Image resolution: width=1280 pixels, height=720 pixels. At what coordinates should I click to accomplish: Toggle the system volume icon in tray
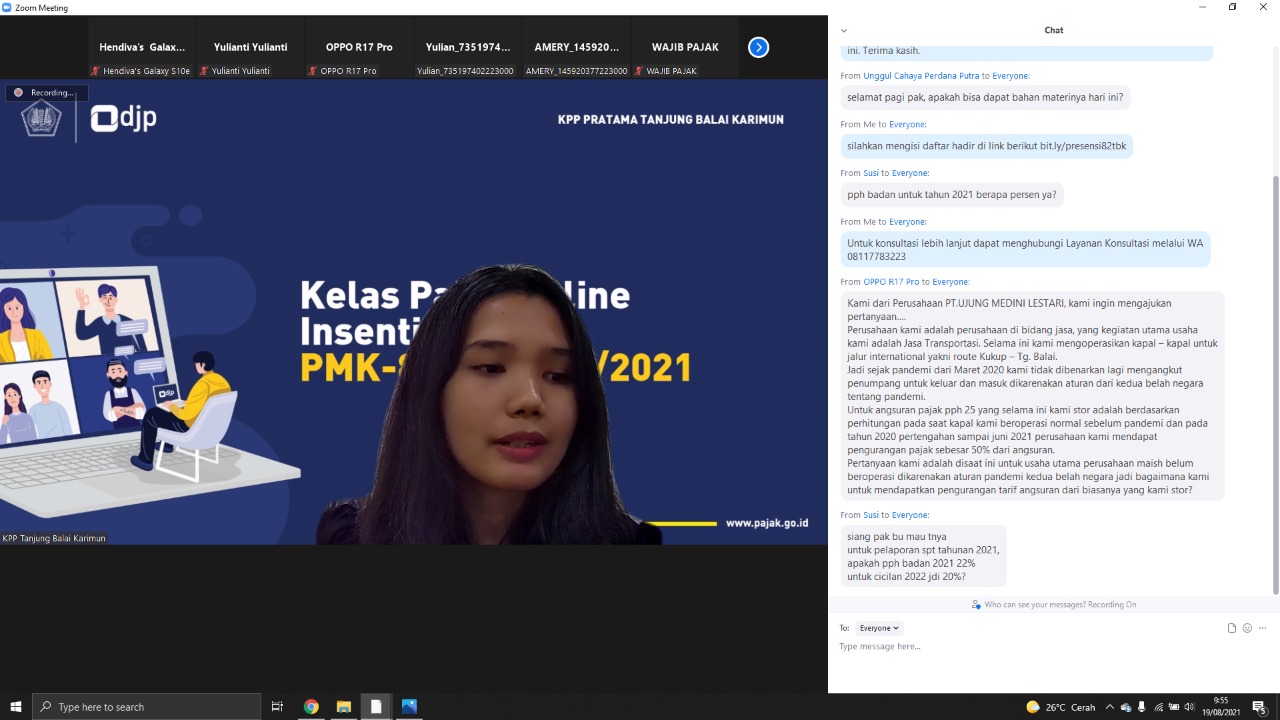1189,707
